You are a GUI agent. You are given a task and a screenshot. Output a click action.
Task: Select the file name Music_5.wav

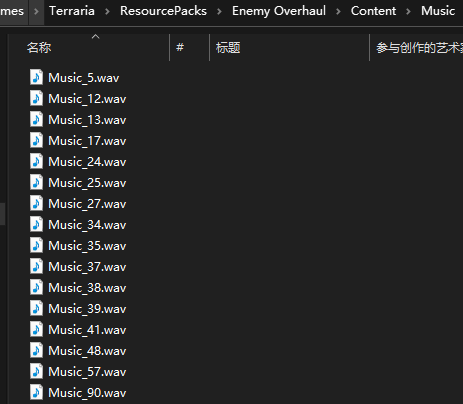coord(84,78)
